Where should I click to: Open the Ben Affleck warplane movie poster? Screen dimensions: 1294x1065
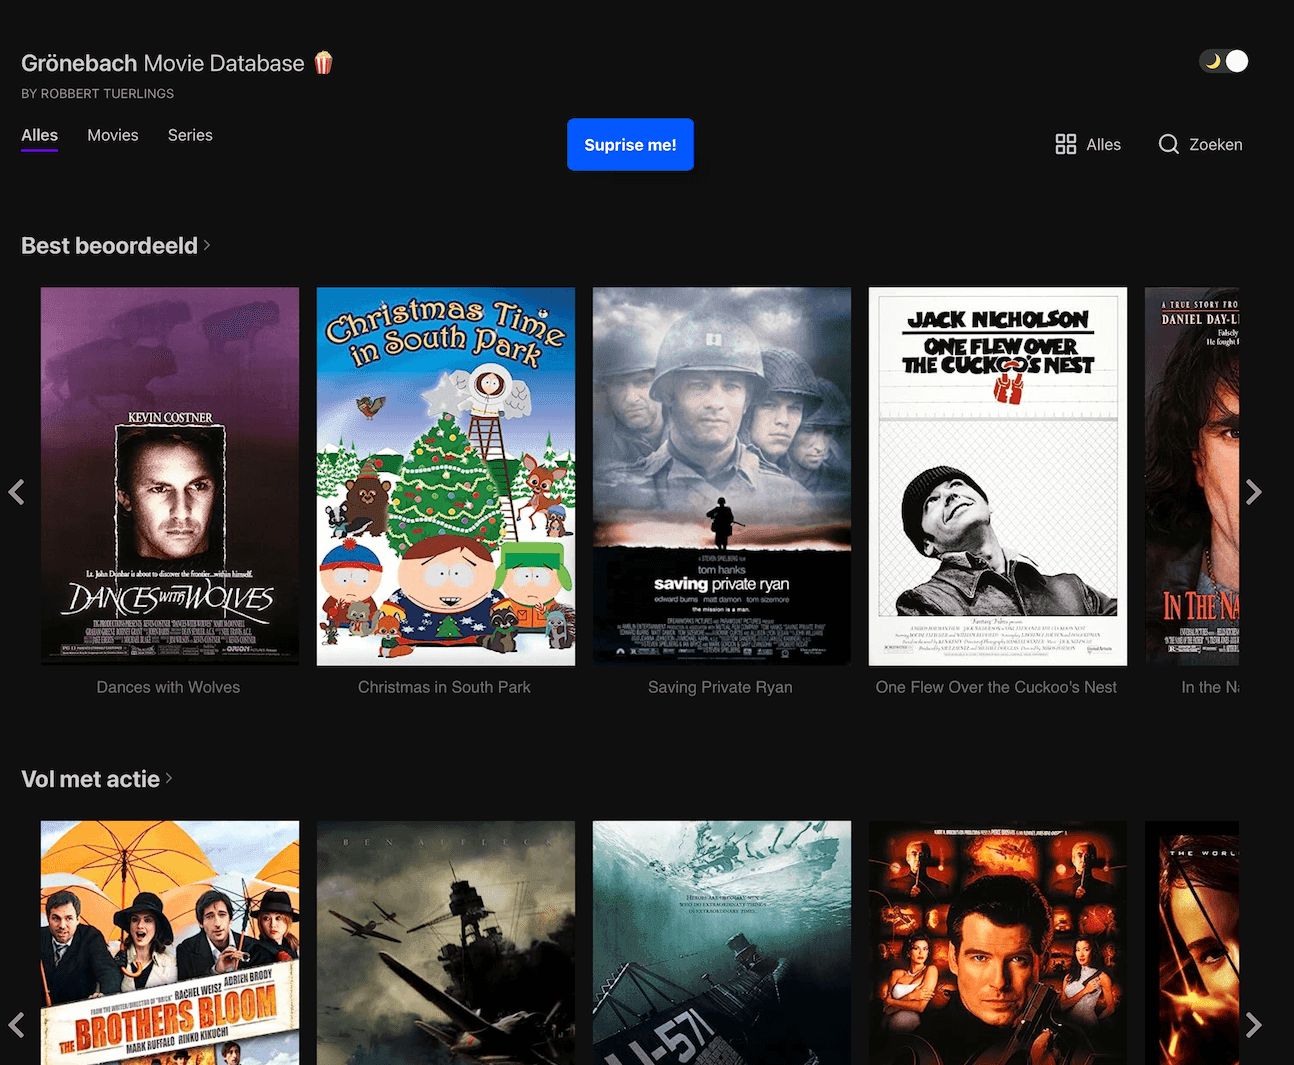tap(446, 943)
